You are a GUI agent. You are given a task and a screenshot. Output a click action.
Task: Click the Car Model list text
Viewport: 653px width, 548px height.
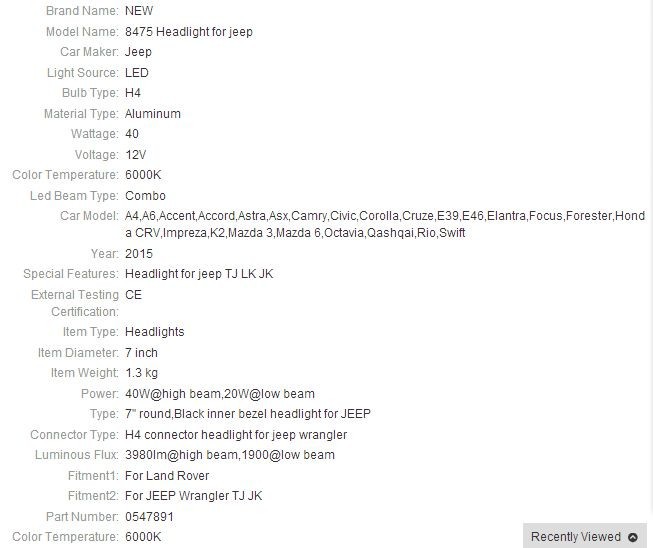pyautogui.click(x=385, y=224)
